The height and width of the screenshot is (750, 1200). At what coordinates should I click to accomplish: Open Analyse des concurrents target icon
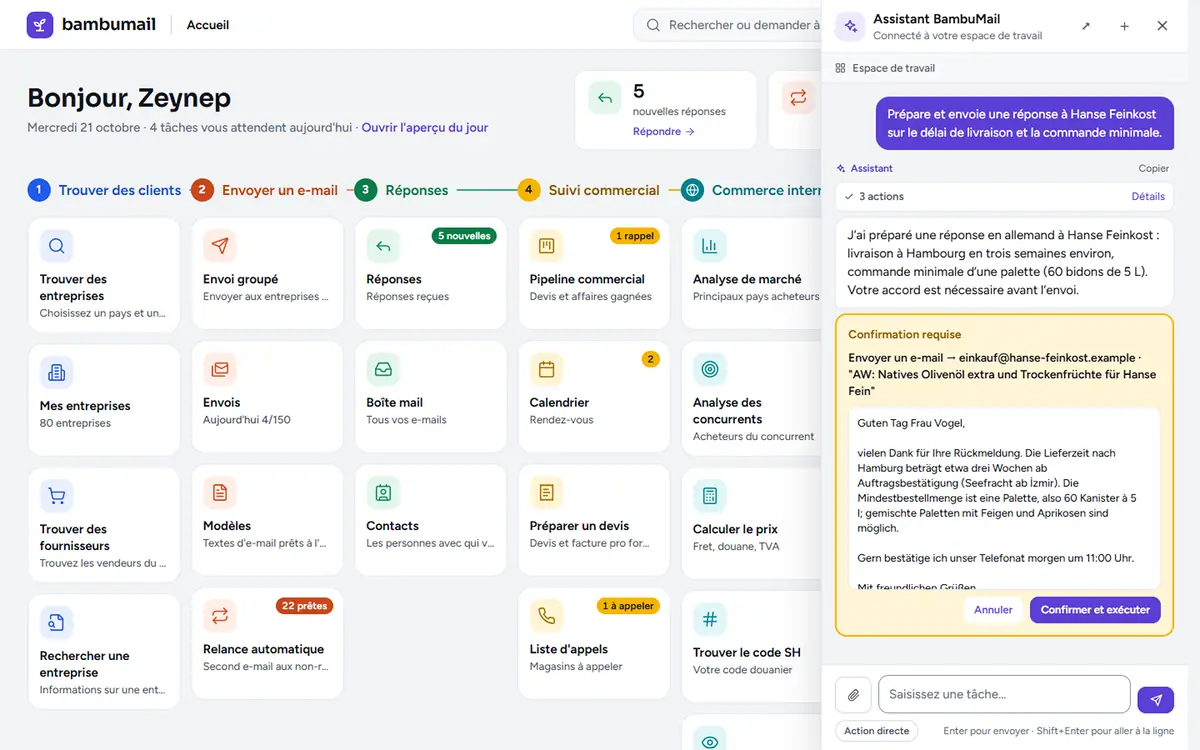click(710, 369)
